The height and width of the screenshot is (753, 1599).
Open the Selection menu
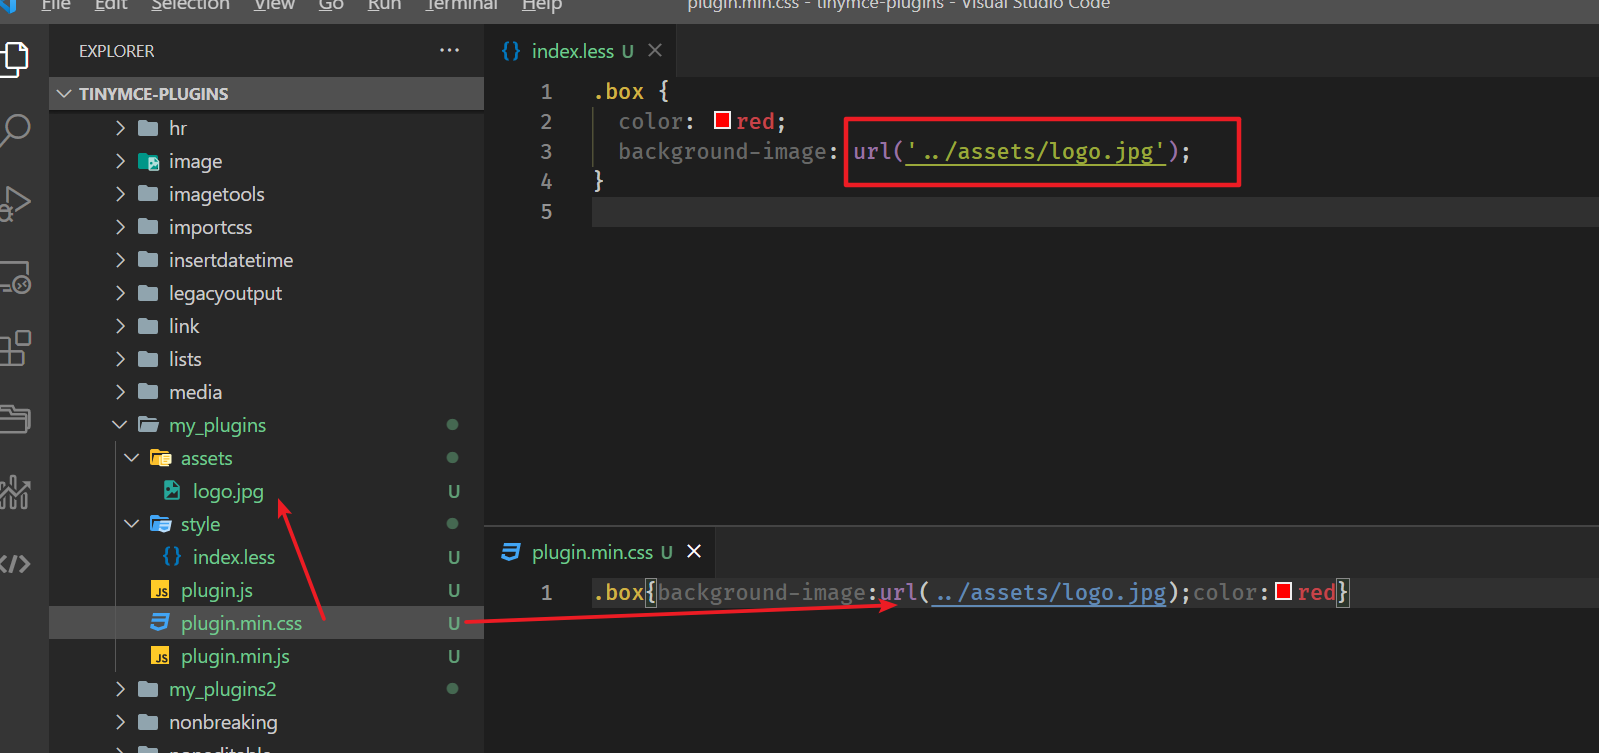click(190, 5)
